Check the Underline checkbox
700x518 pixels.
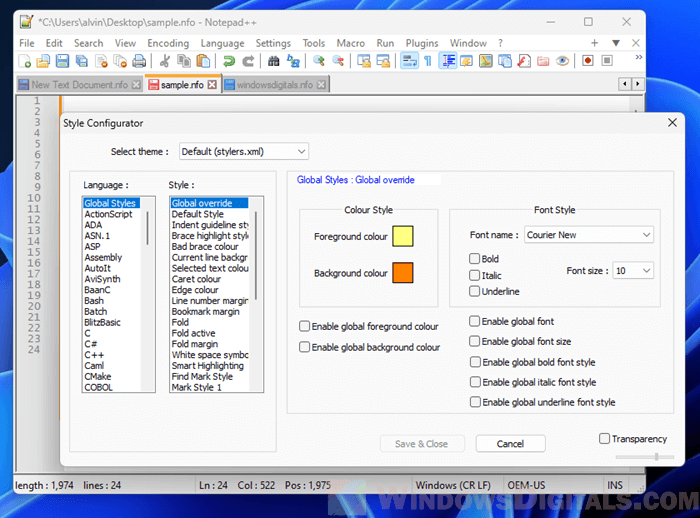coord(474,291)
